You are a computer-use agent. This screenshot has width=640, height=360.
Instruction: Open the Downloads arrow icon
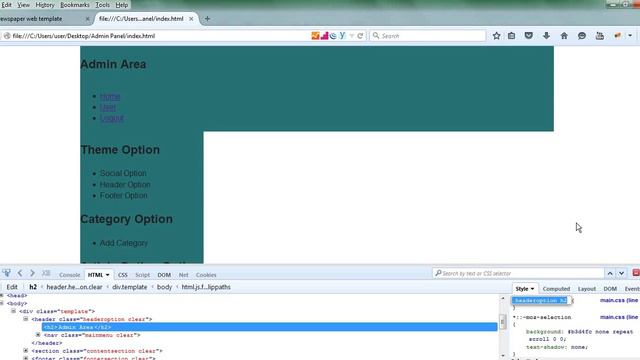pyautogui.click(x=546, y=36)
